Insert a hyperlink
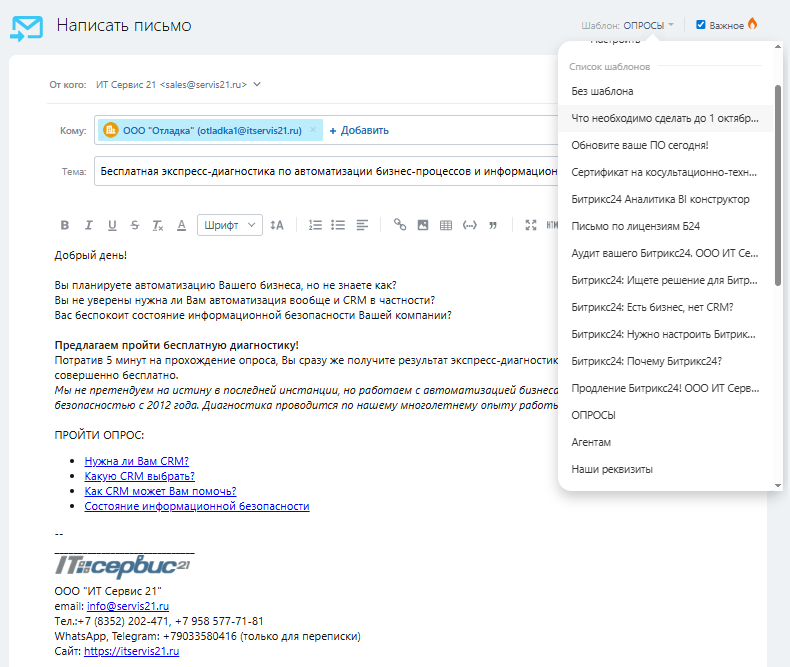 tap(400, 225)
